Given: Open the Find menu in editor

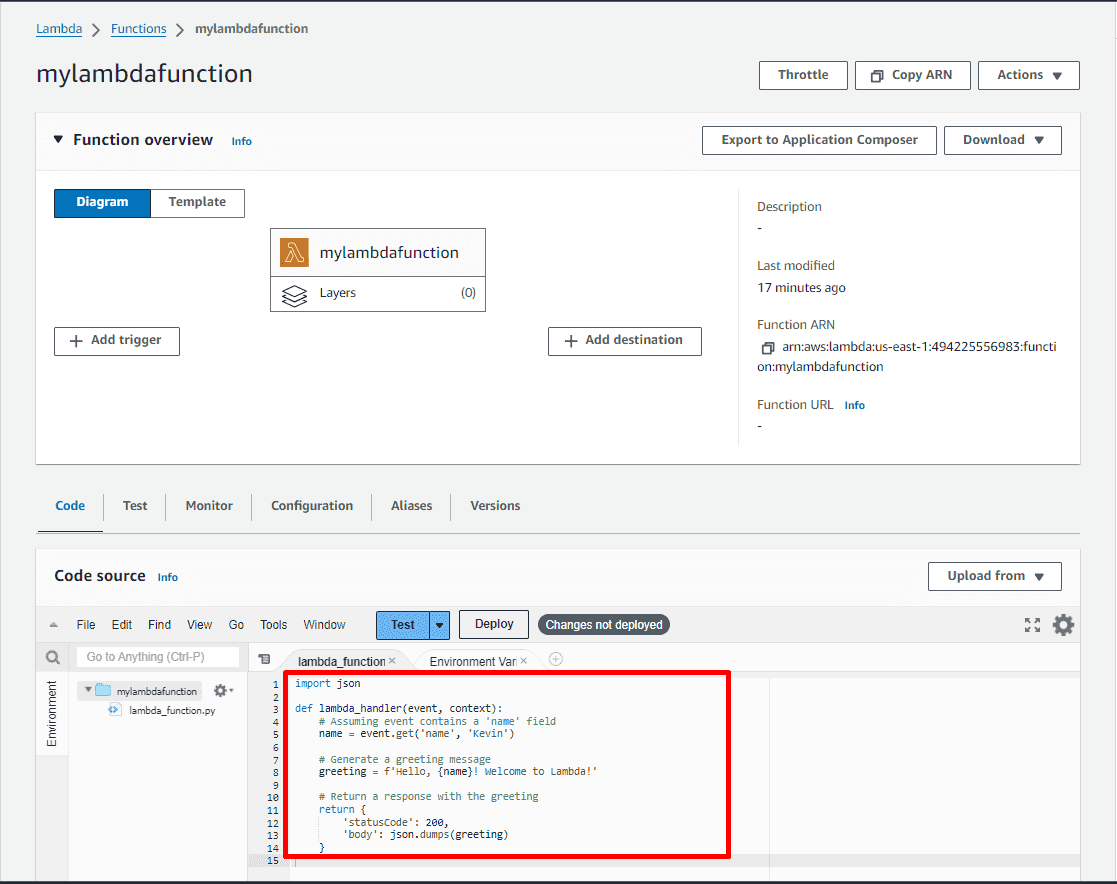Looking at the screenshot, I should click(160, 625).
